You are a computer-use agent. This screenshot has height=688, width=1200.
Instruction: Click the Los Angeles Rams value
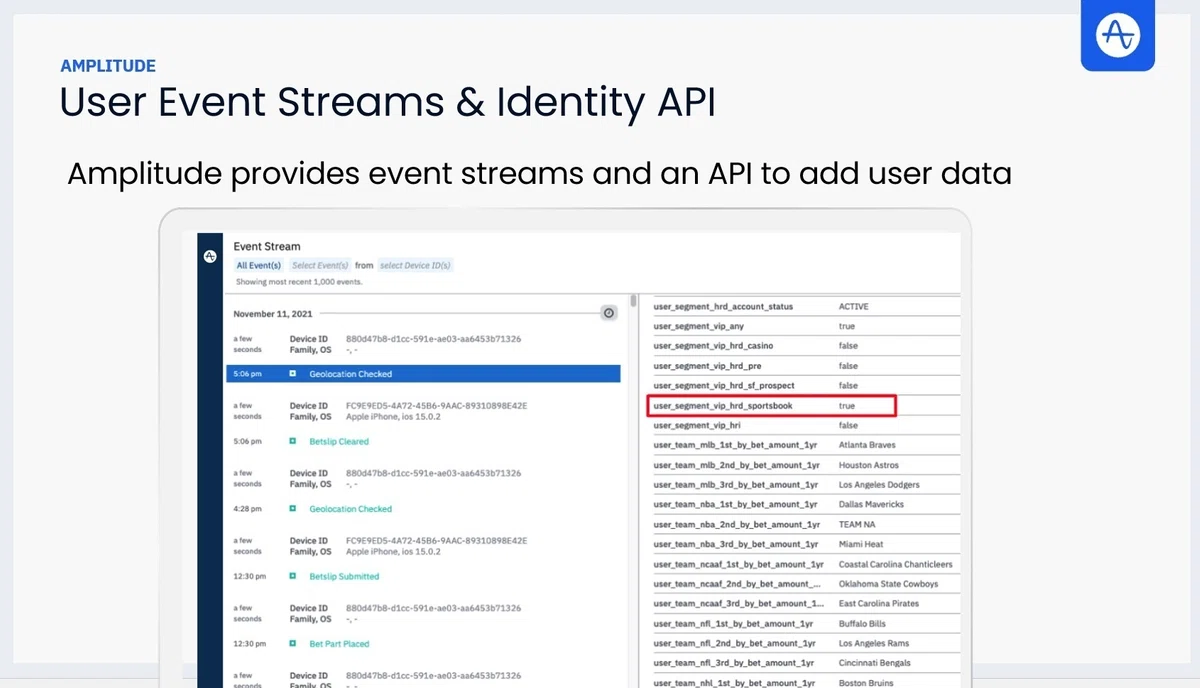(873, 643)
